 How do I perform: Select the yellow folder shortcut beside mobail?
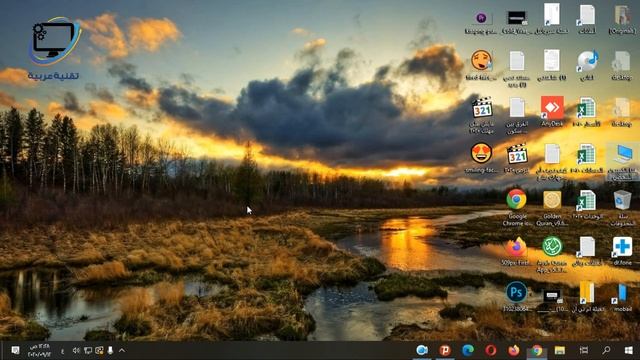click(587, 296)
